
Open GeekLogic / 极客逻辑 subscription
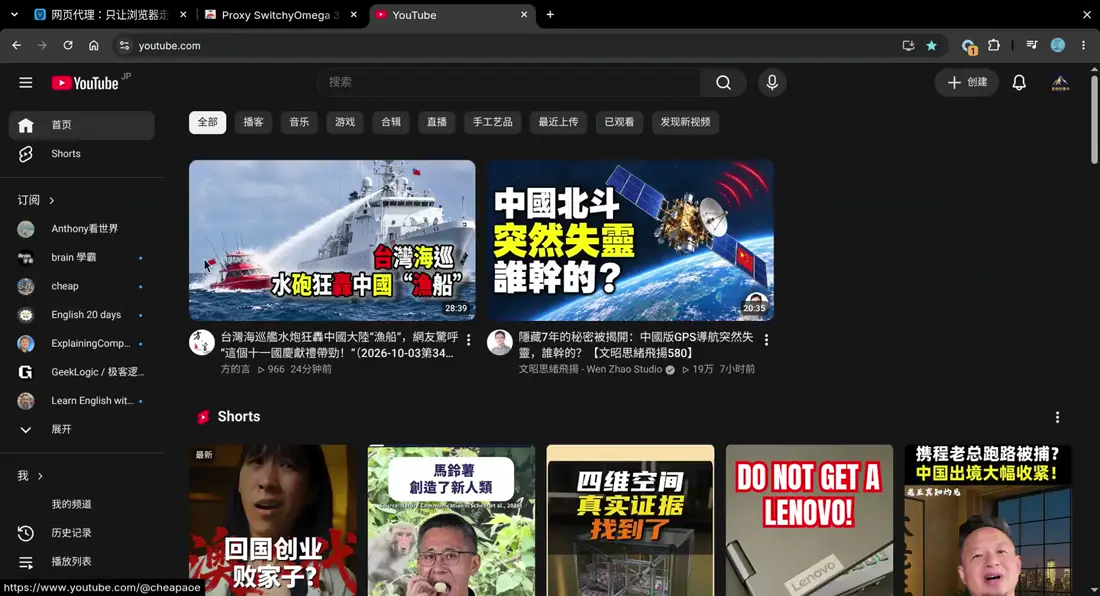(x=82, y=372)
